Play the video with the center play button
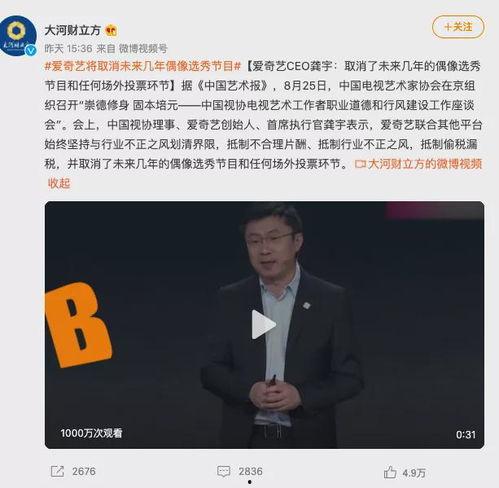 [263, 324]
